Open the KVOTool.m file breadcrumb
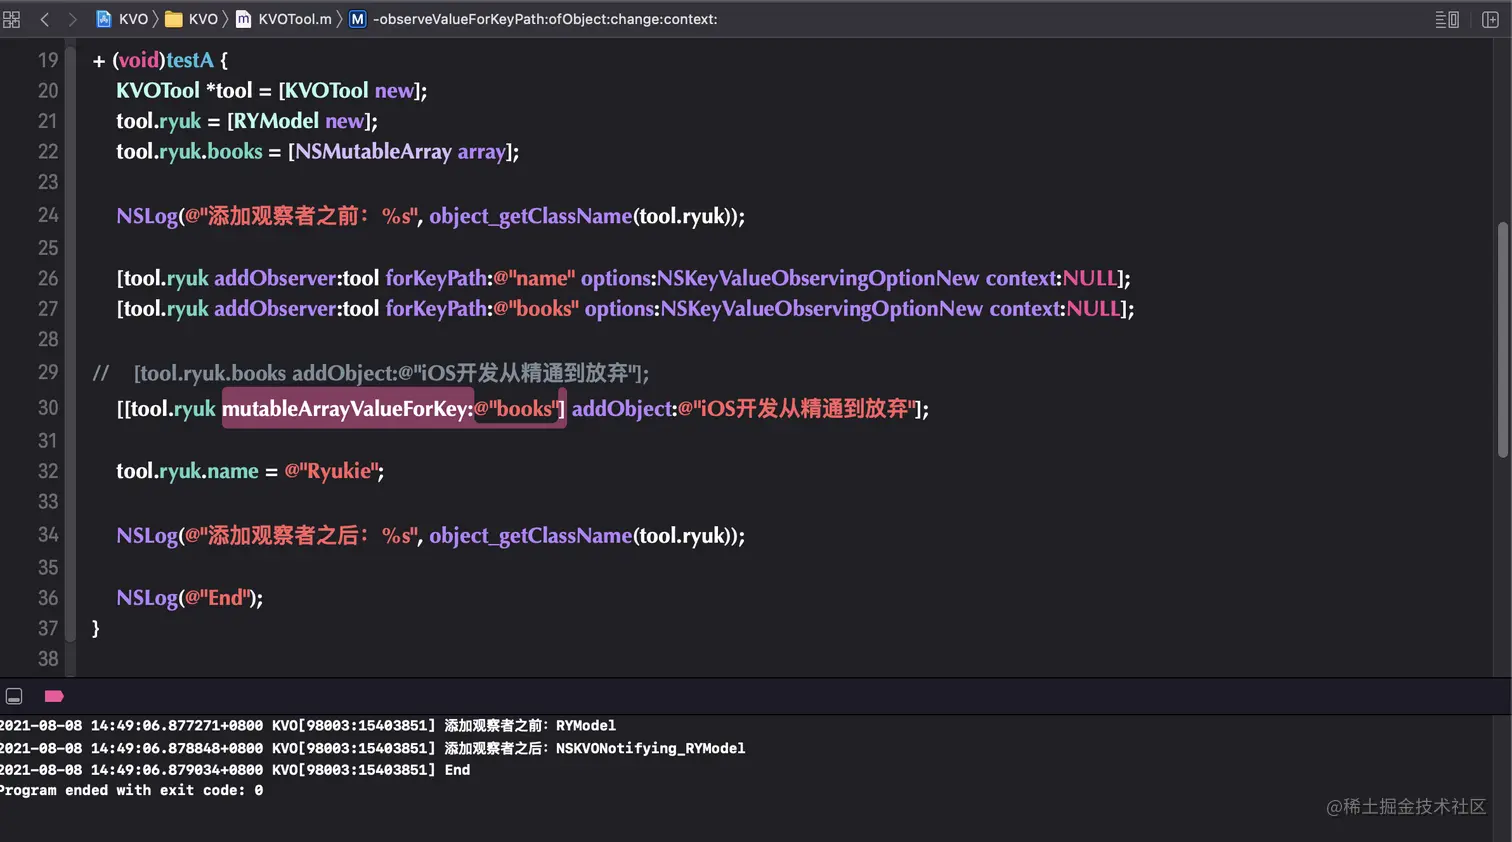Viewport: 1512px width, 842px height. tap(284, 19)
